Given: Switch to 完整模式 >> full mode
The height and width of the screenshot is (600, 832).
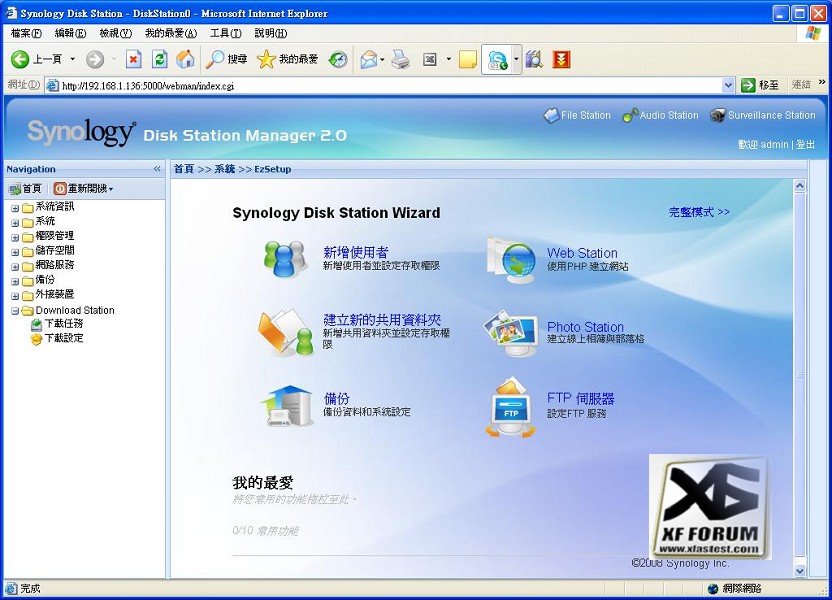Looking at the screenshot, I should (x=699, y=212).
